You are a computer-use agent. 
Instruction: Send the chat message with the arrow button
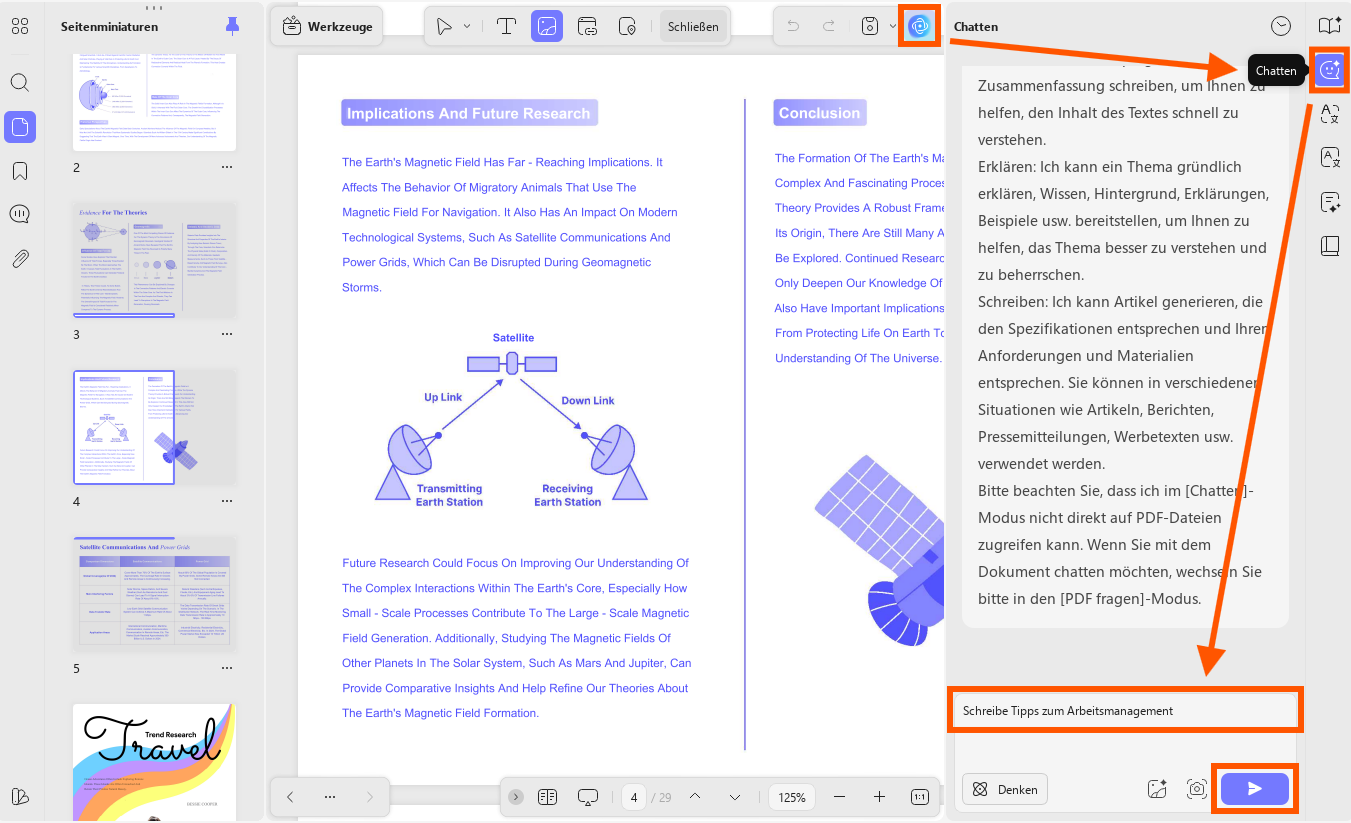point(1255,789)
